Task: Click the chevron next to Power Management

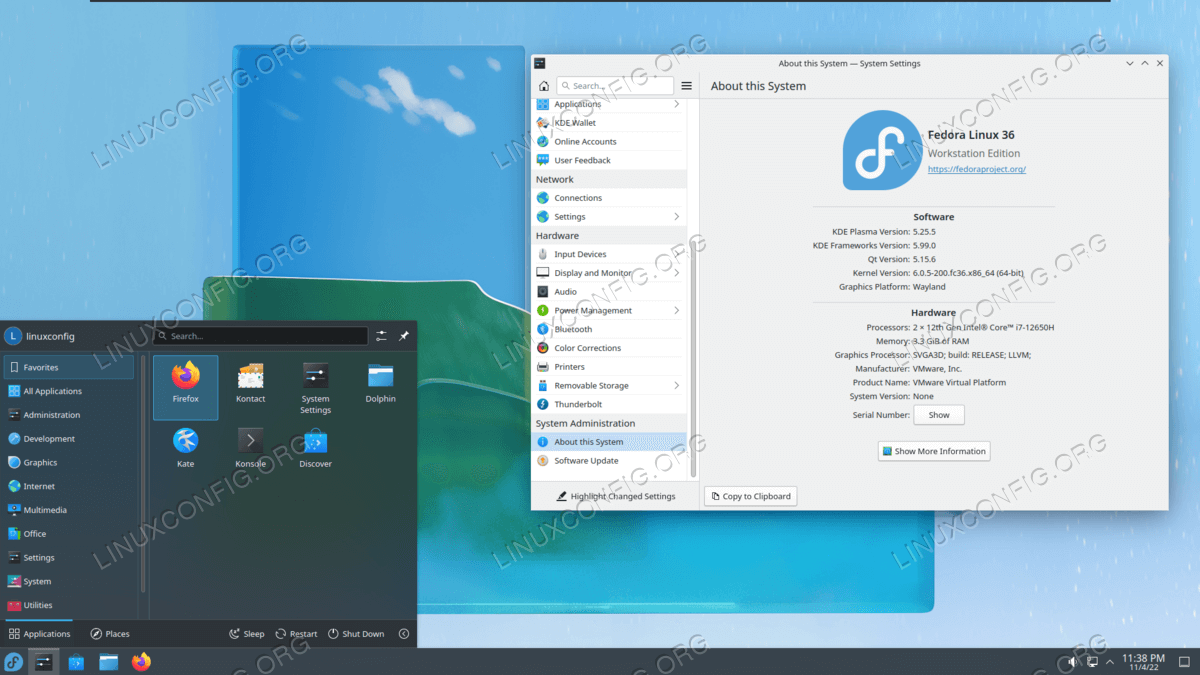Action: click(x=676, y=311)
